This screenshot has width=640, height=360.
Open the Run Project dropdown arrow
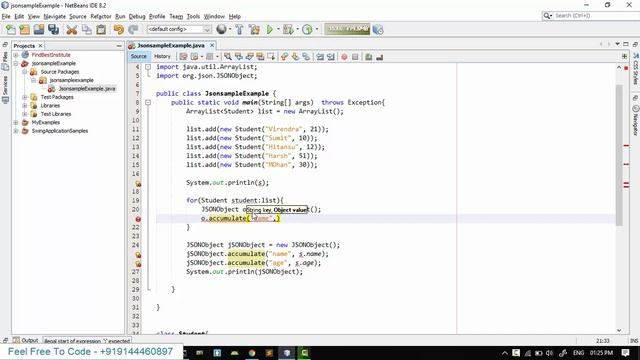click(x=278, y=29)
